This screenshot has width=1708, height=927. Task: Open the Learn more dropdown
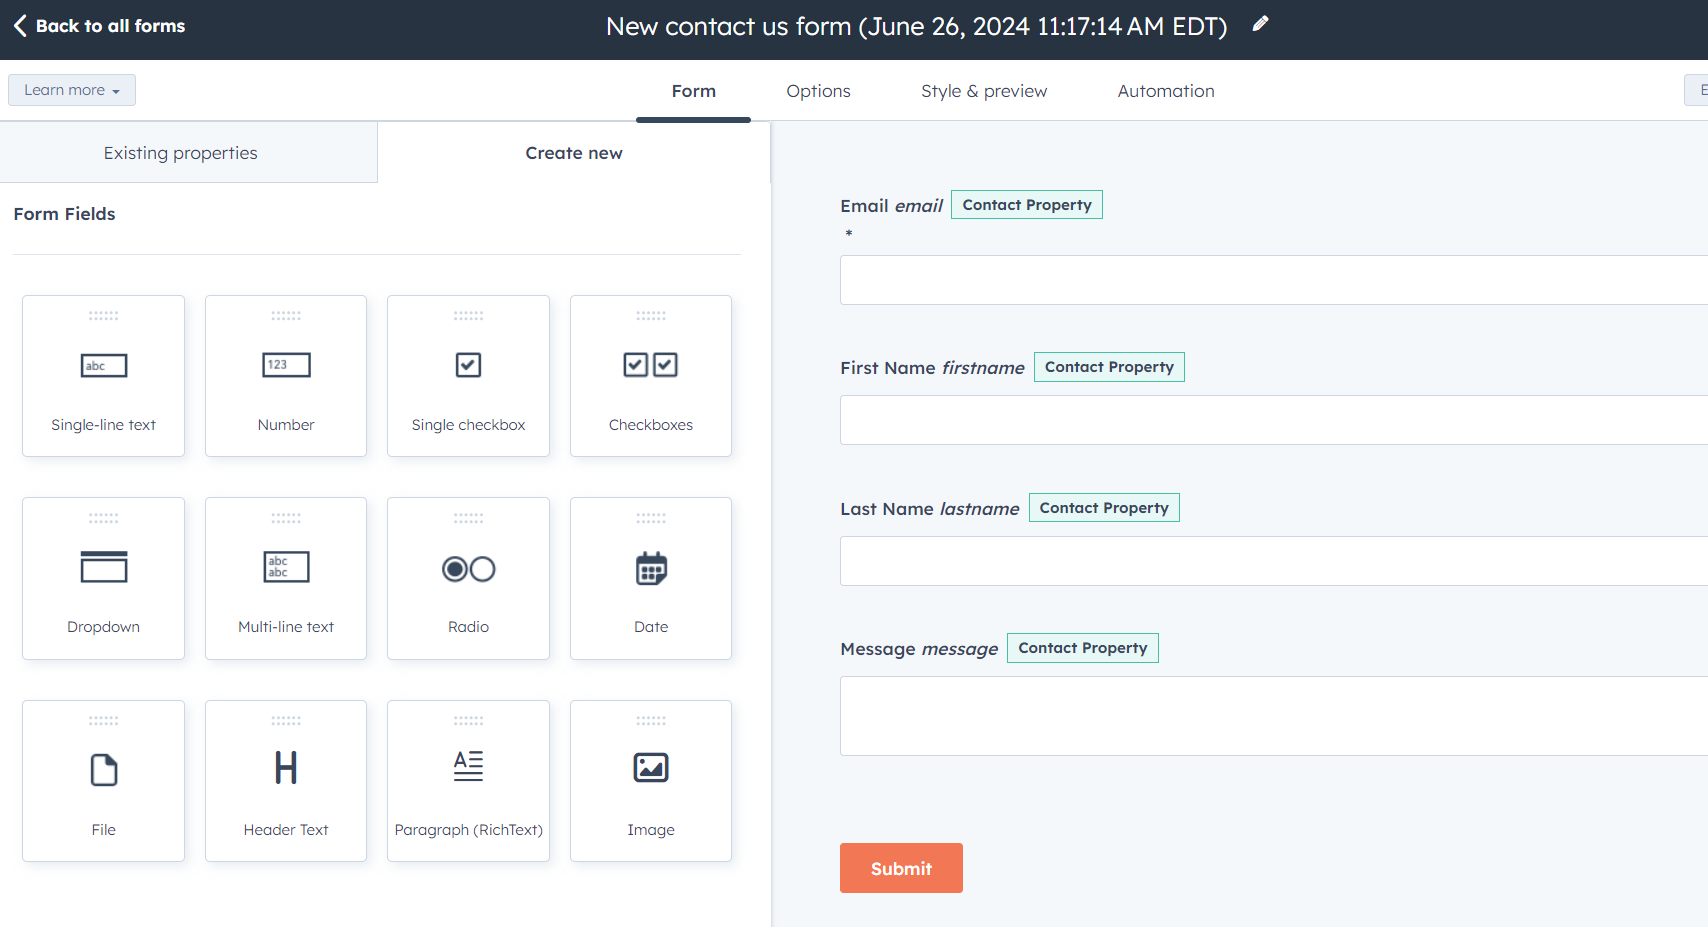[71, 89]
